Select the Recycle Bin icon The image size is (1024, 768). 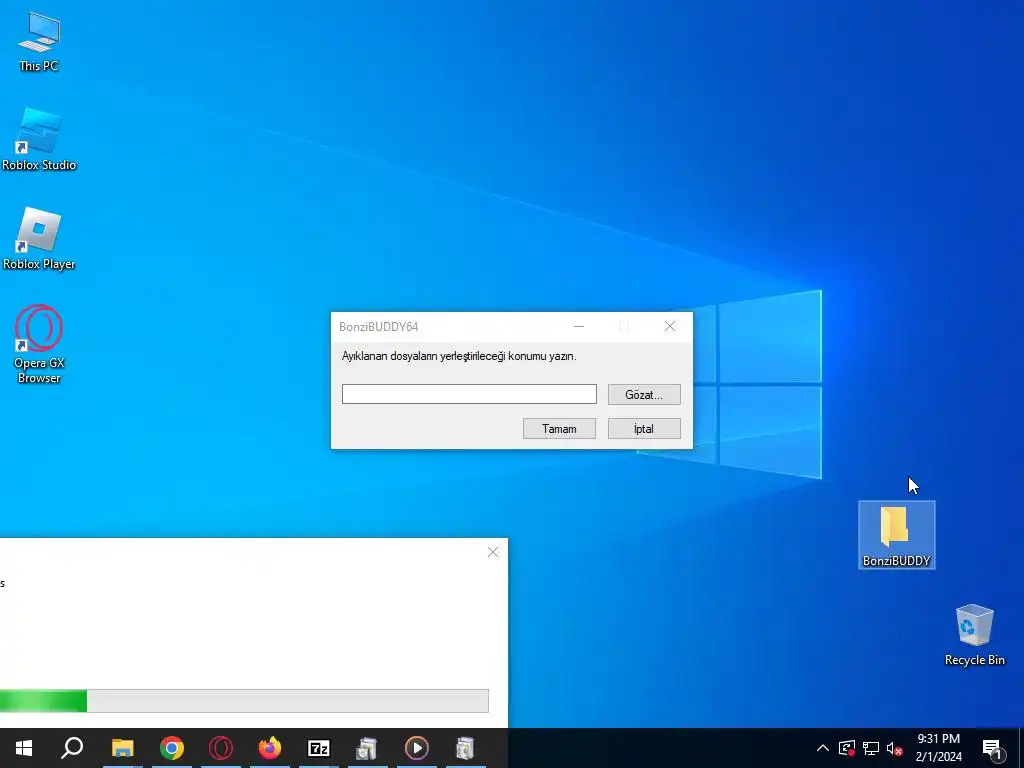(x=974, y=634)
